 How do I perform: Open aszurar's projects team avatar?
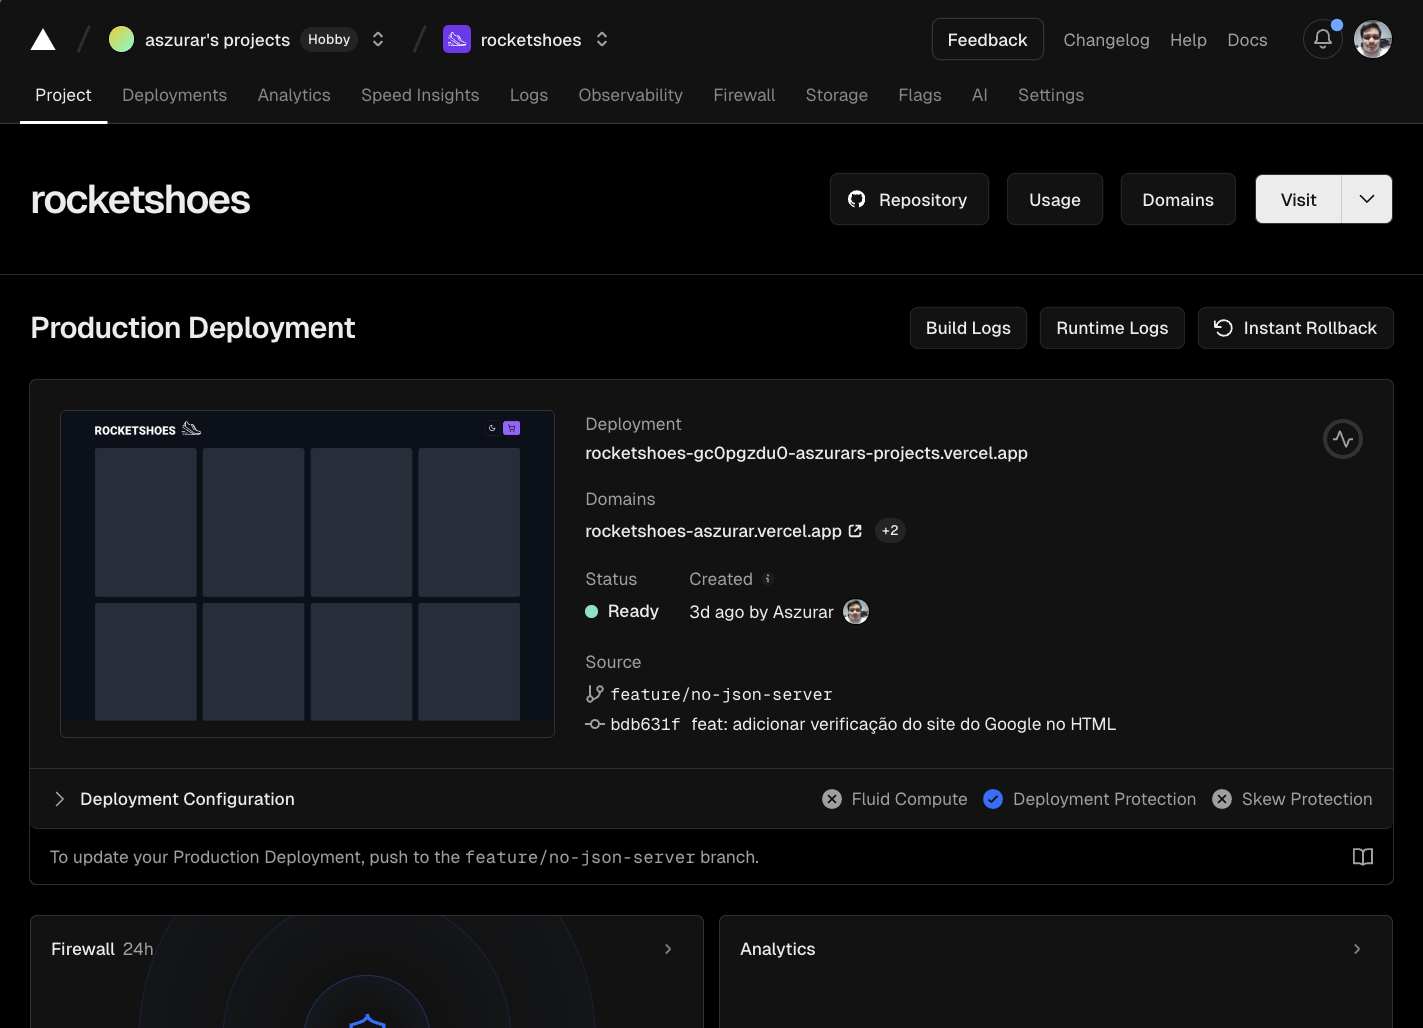coord(121,39)
